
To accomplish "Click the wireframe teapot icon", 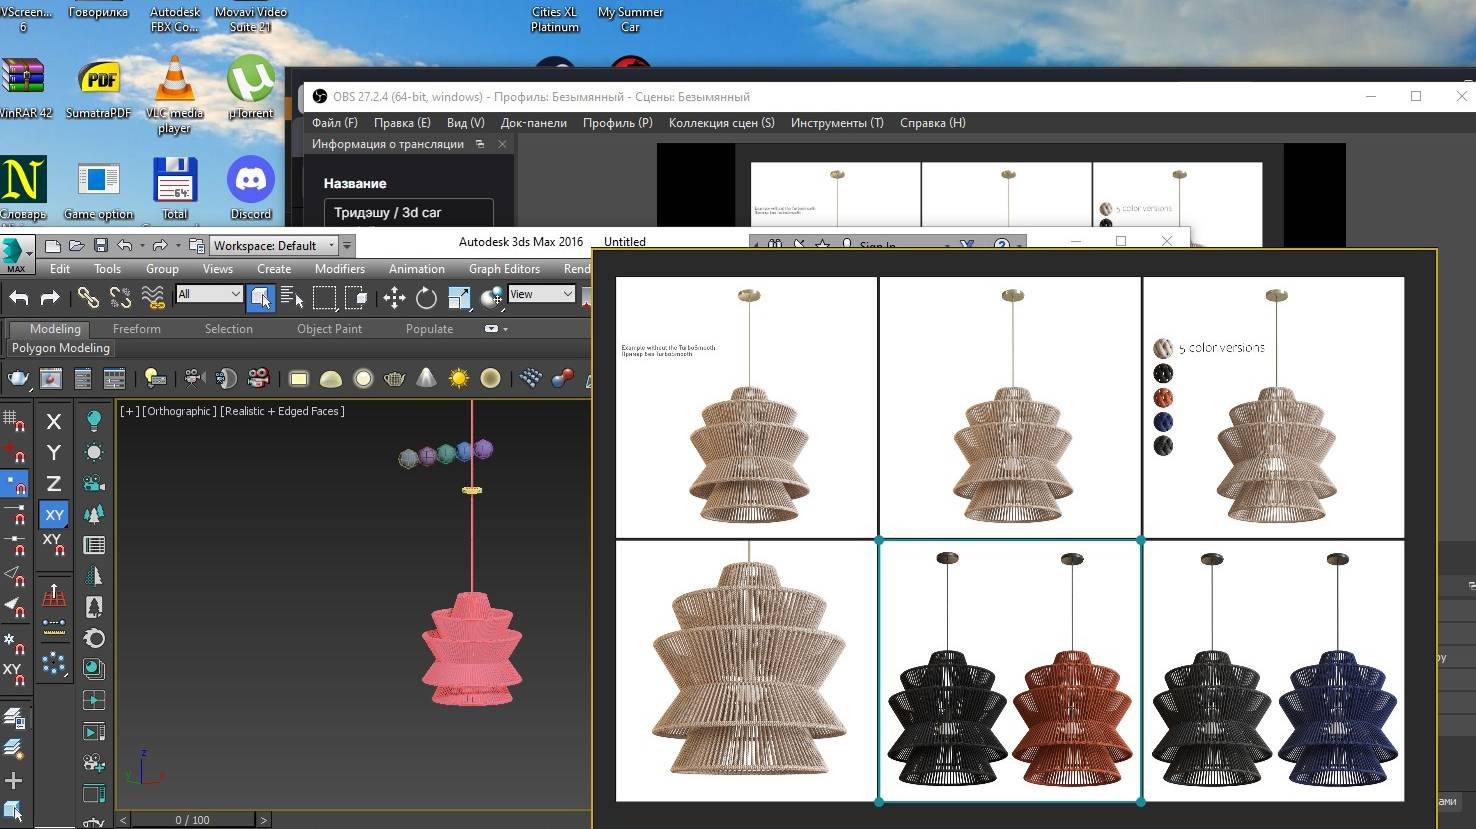I will (395, 378).
